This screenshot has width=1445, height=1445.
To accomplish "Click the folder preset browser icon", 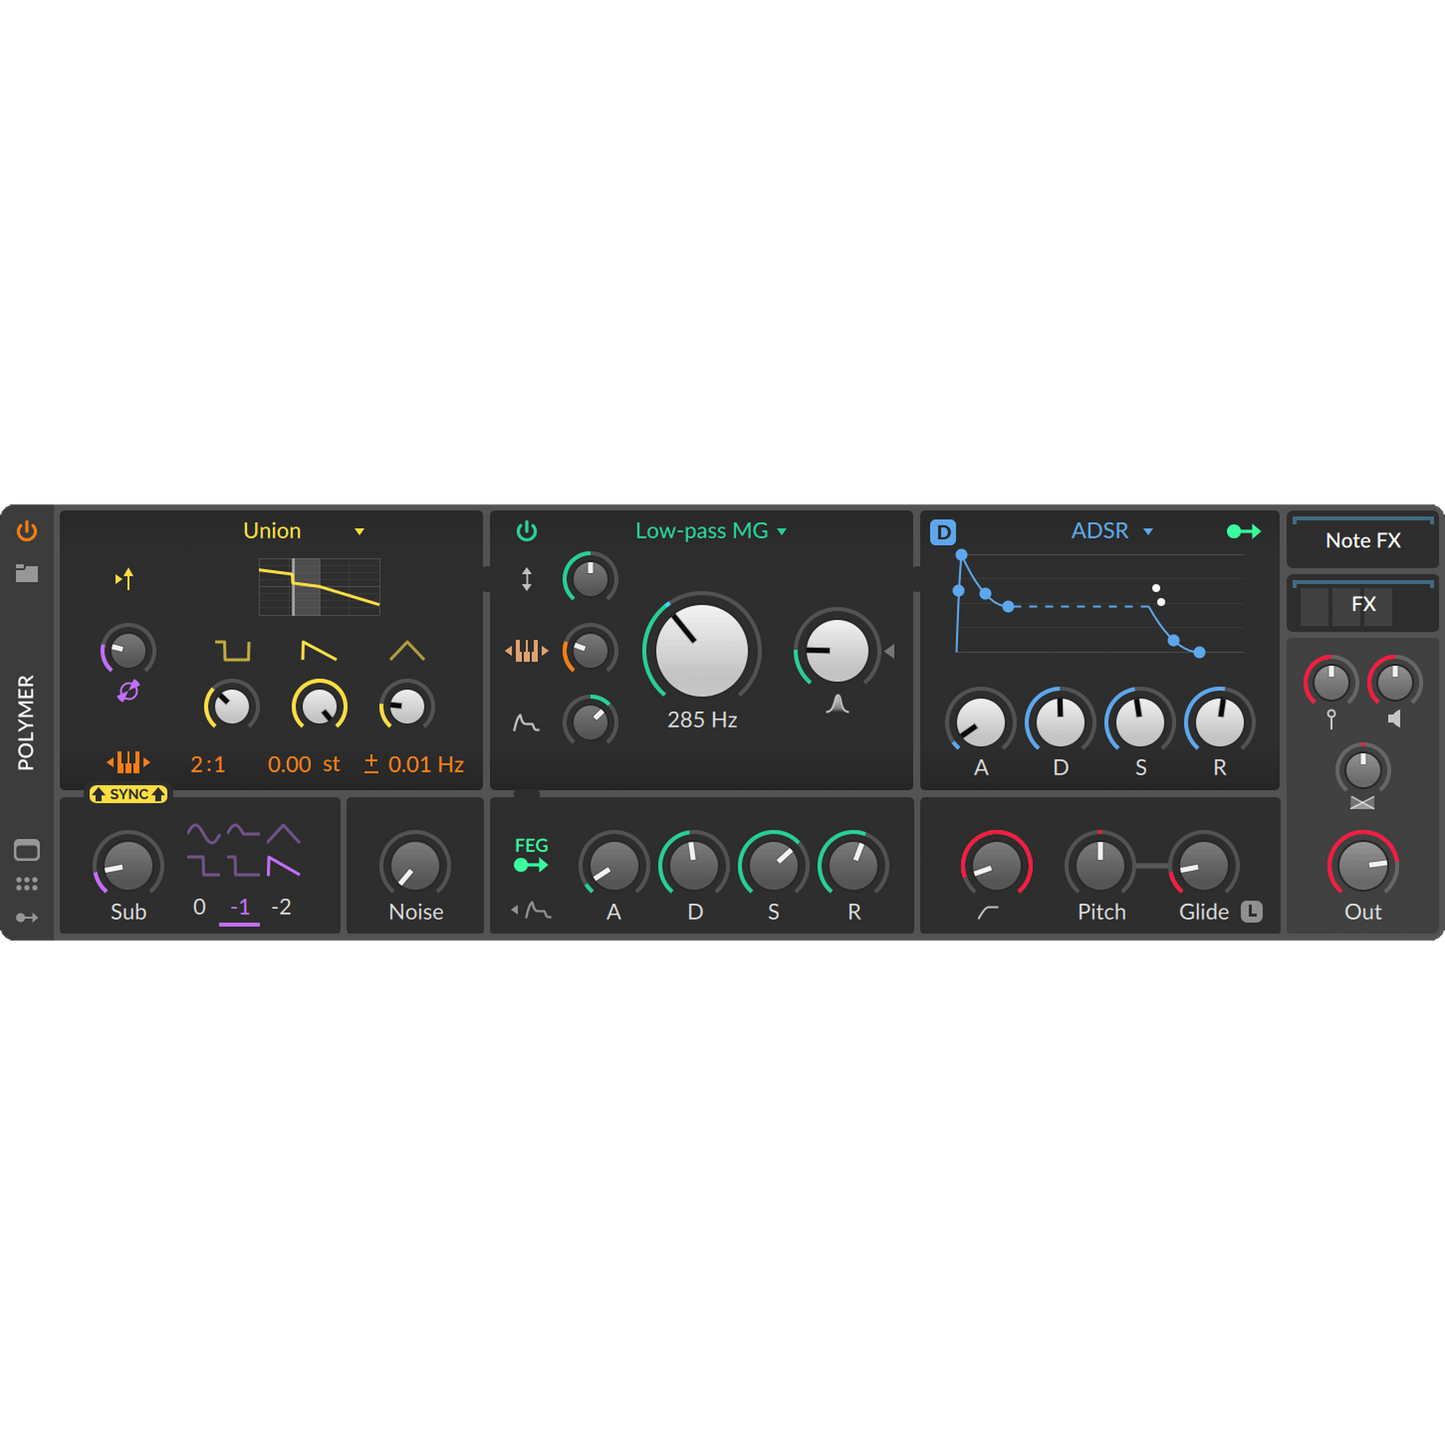I will click(x=27, y=573).
